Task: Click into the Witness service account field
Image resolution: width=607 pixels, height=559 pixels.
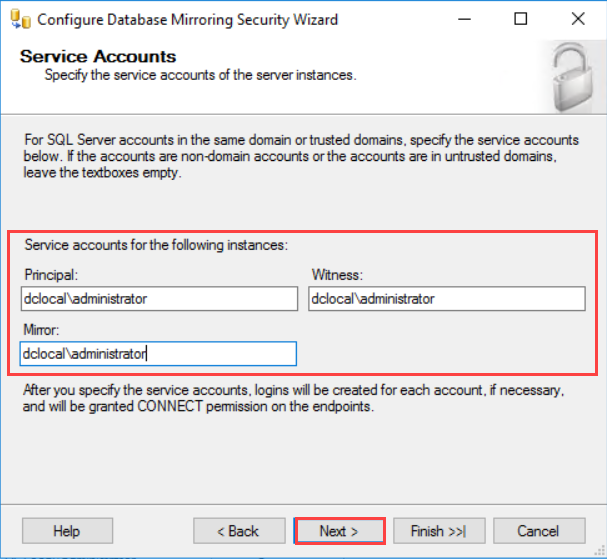Action: pos(446,298)
